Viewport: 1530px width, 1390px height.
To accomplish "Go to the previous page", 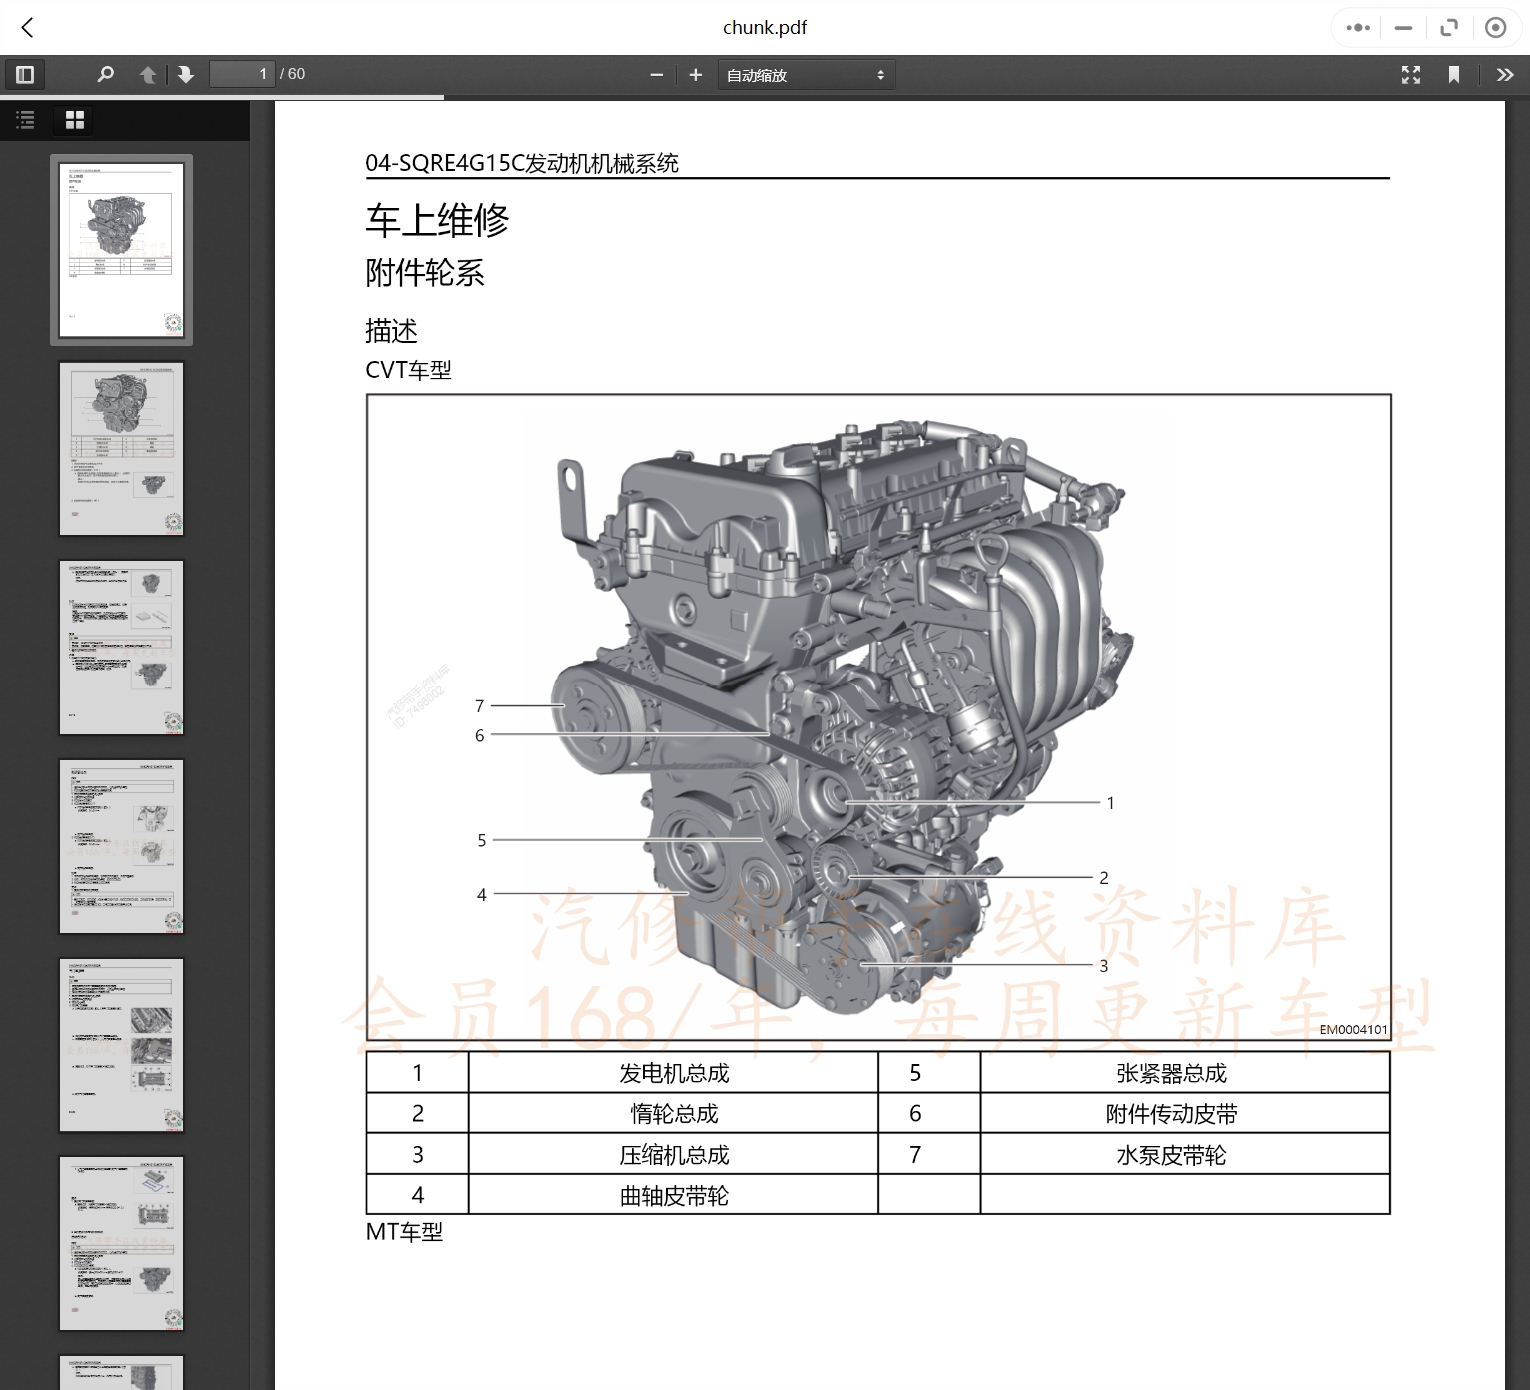I will 147,74.
